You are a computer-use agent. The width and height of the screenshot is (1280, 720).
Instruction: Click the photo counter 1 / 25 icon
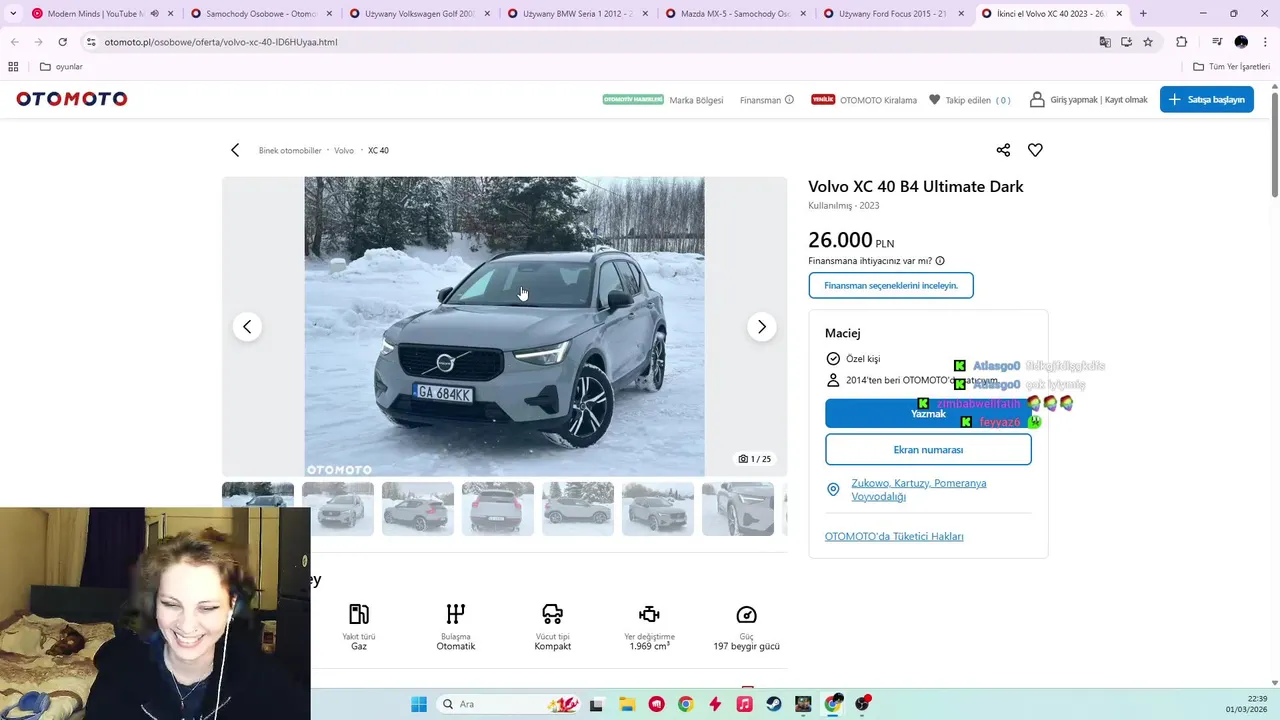coord(754,459)
